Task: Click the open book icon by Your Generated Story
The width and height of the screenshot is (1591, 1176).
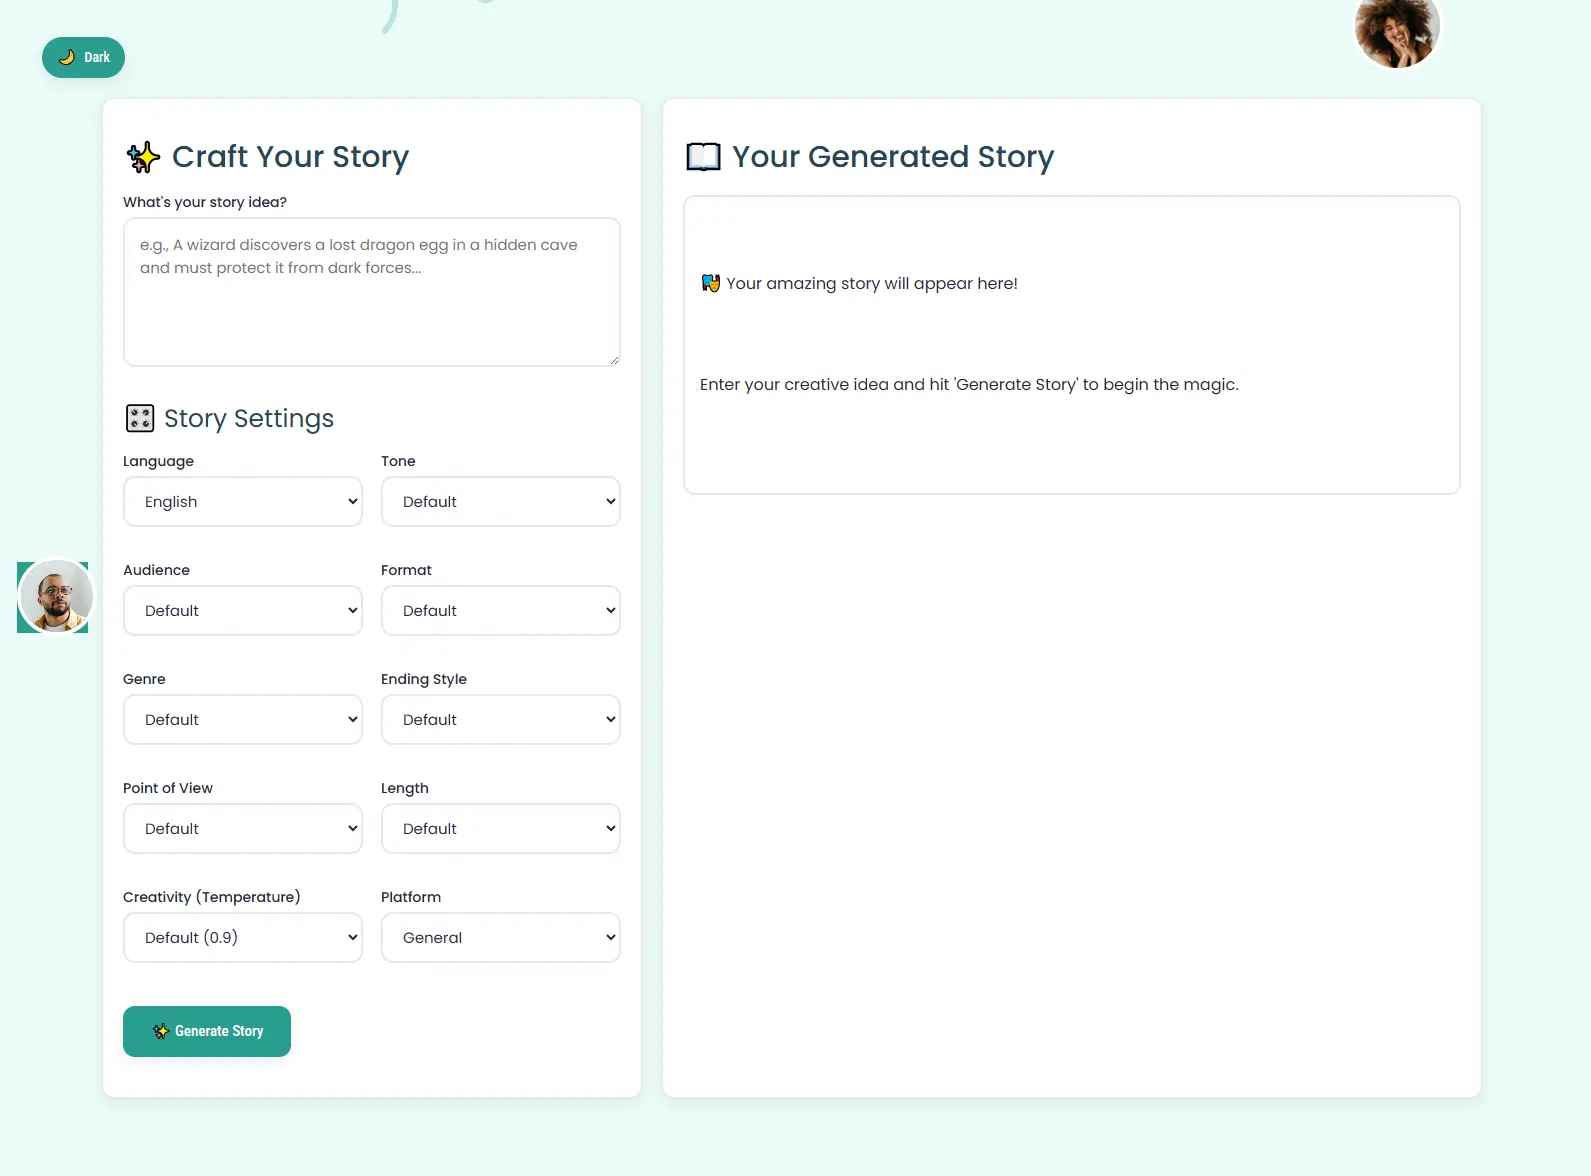Action: point(703,157)
